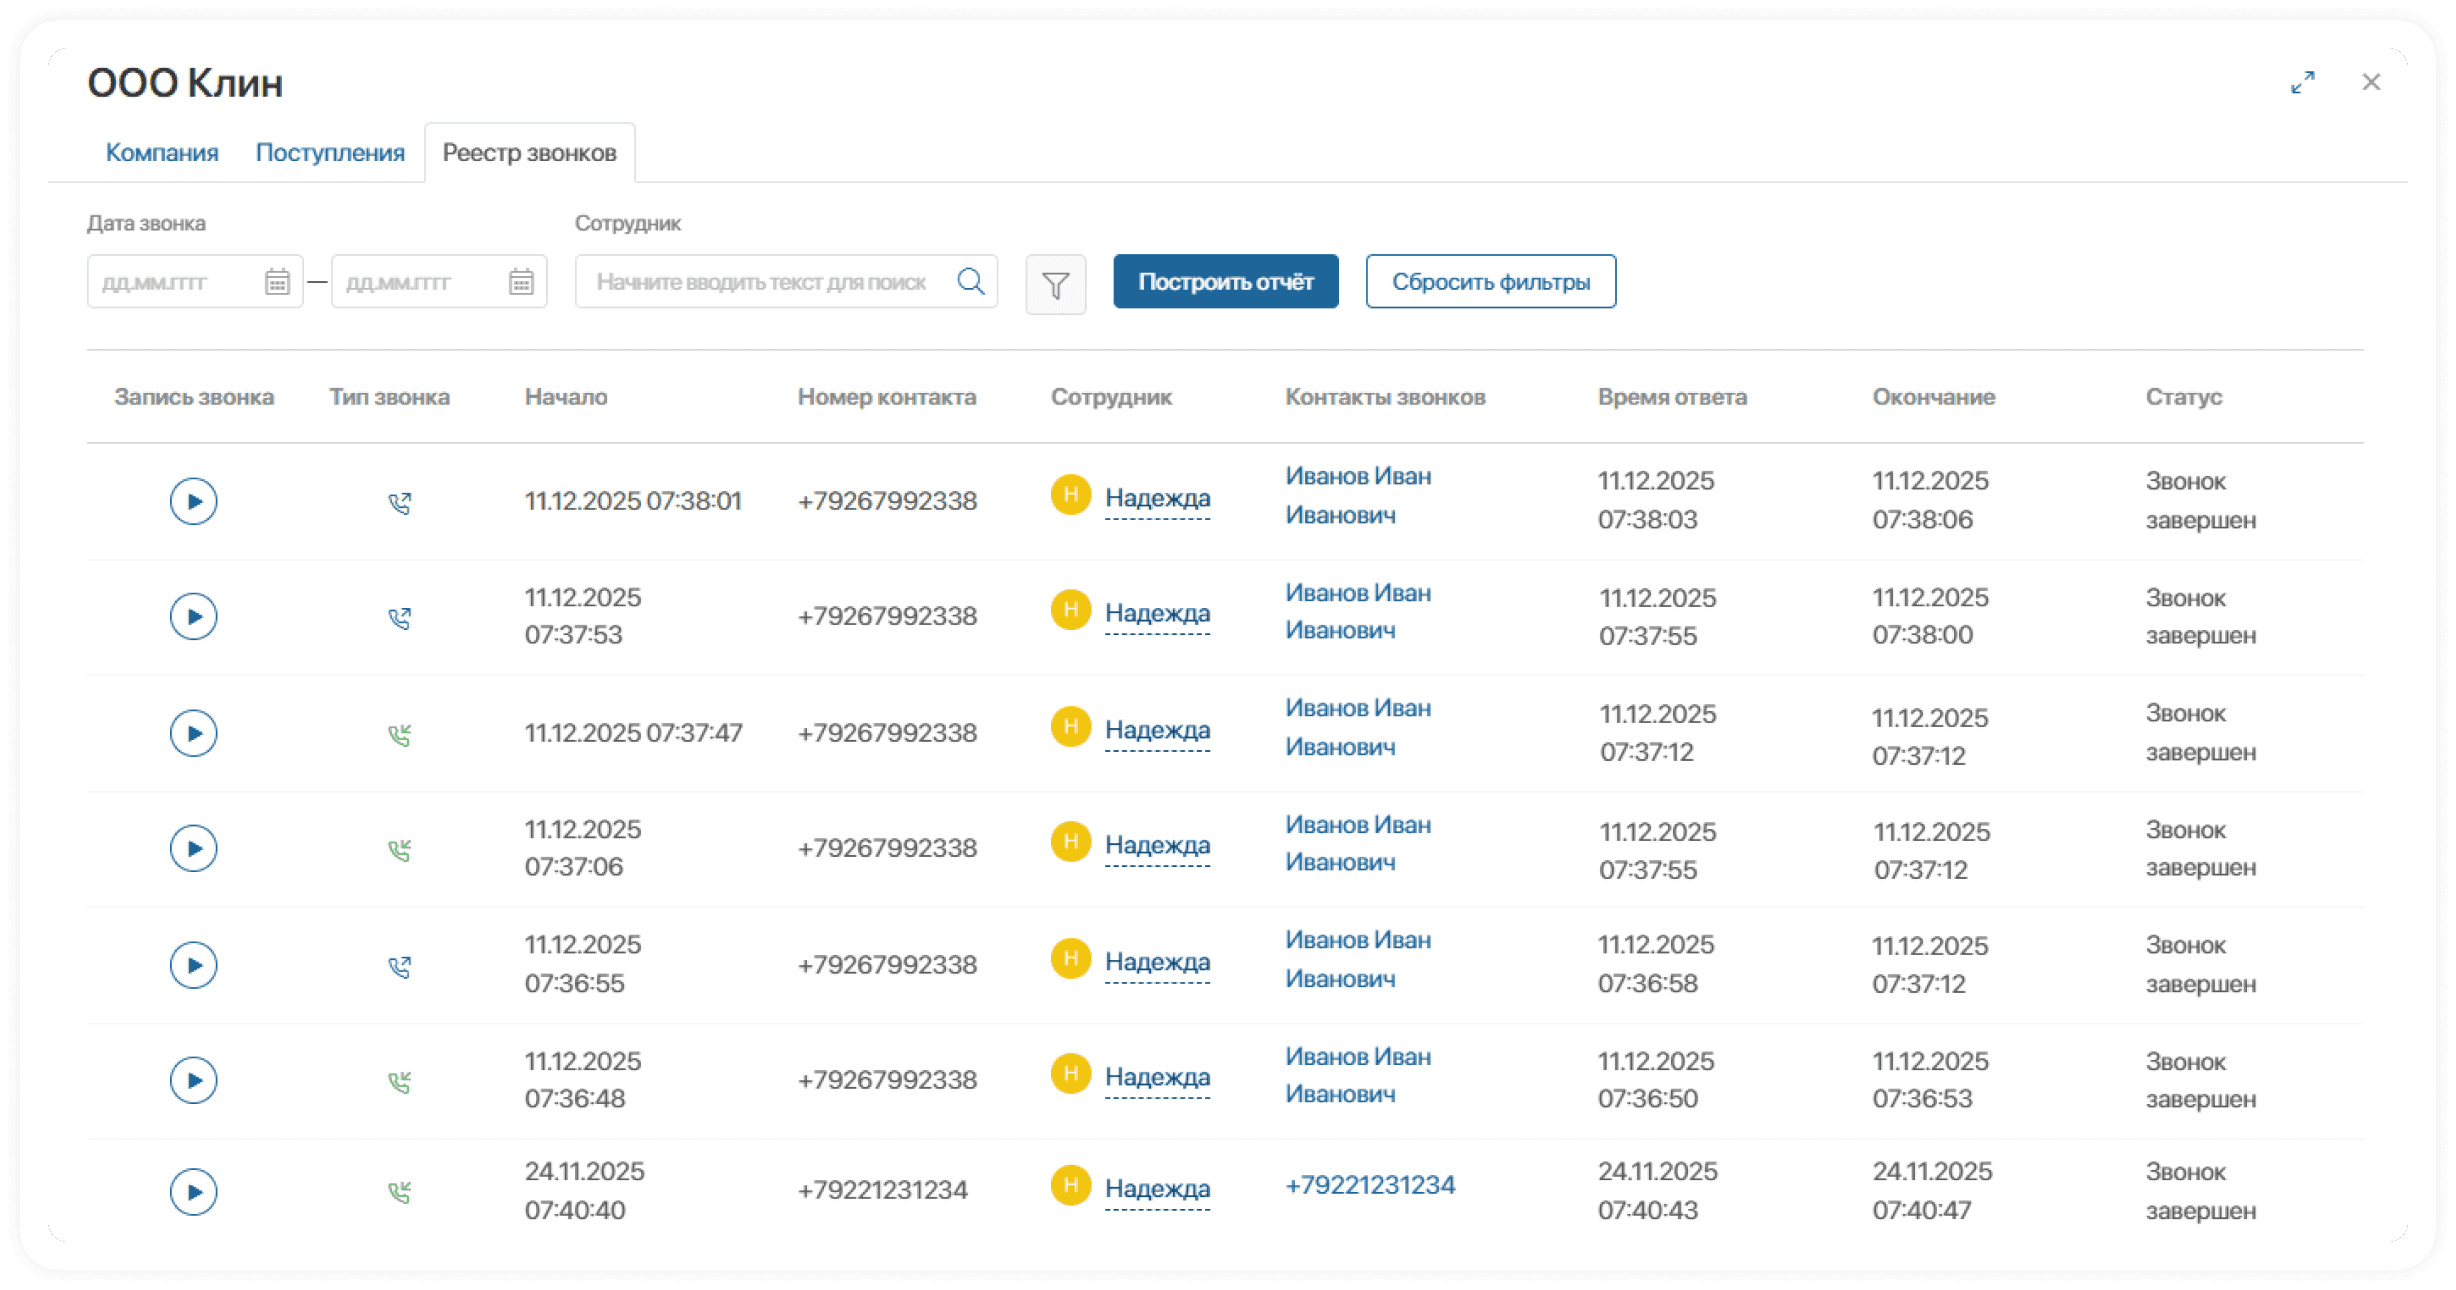Click the outgoing call icon on the first row
Screen dimensions: 2456x1290
(399, 501)
